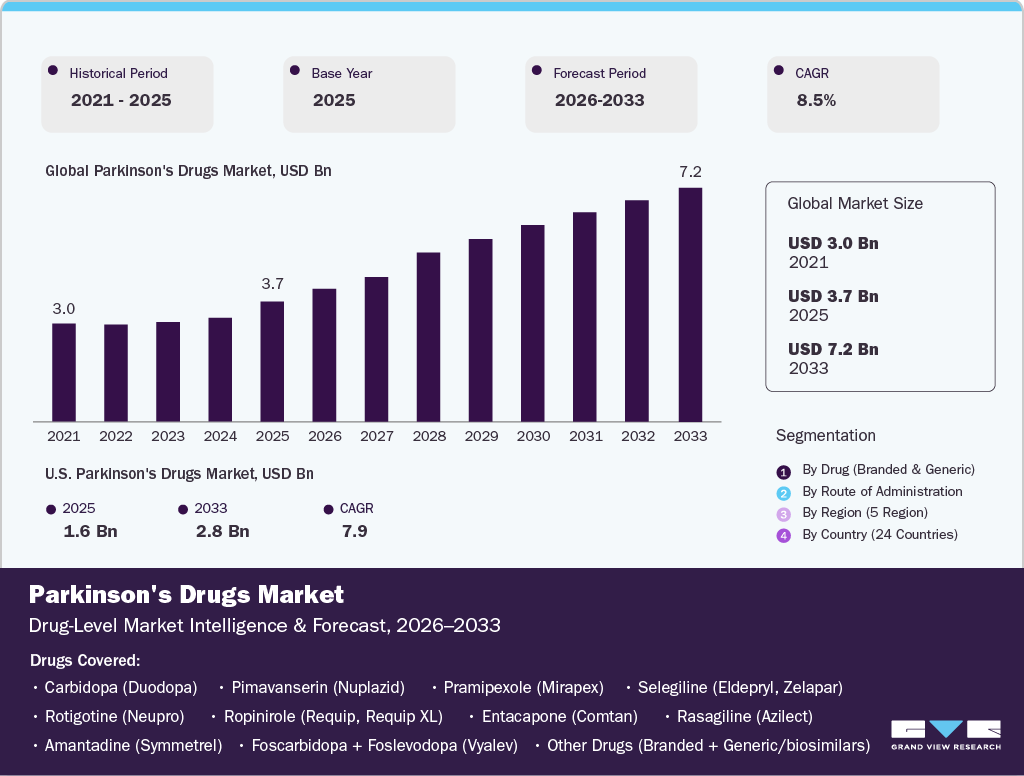Click the 3.7 value label above 2025
The width and height of the screenshot is (1024, 776).
[x=272, y=283]
